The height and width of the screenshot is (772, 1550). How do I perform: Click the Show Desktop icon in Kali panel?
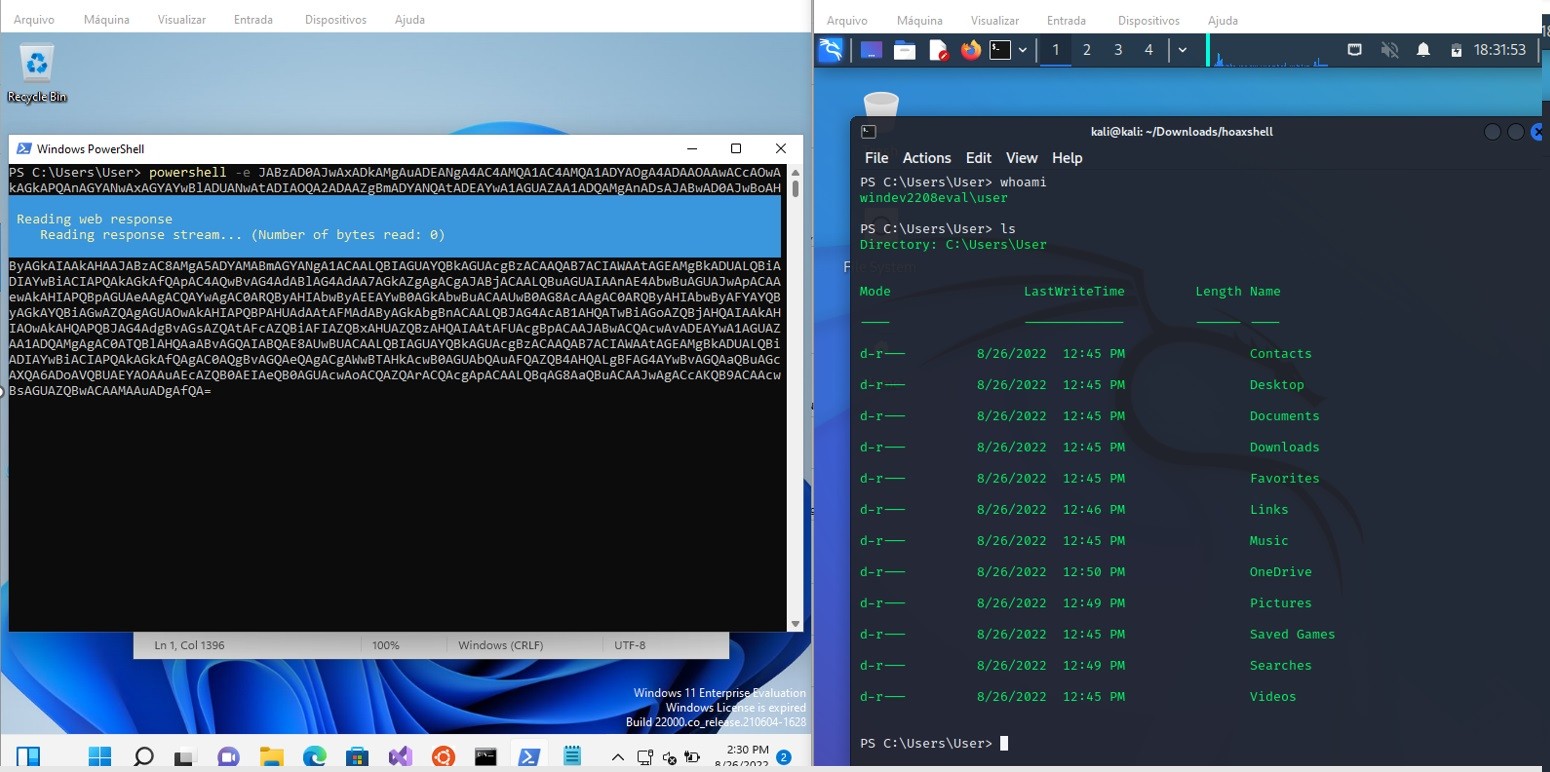click(871, 50)
